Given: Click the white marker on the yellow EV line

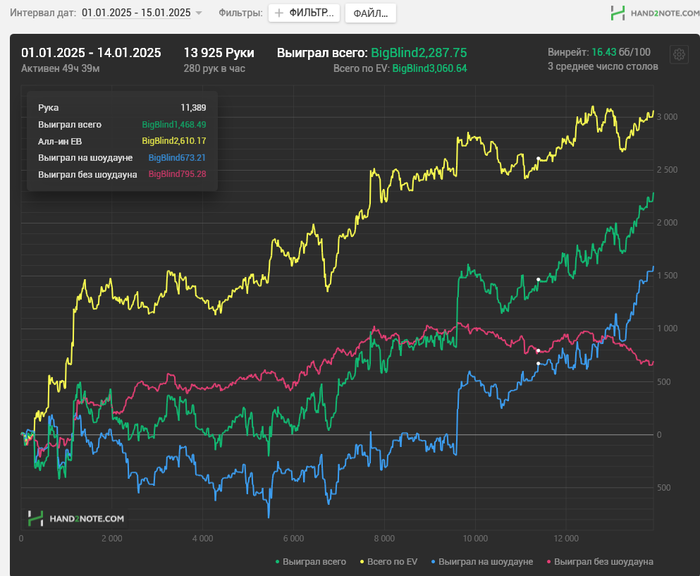Looking at the screenshot, I should tap(538, 159).
